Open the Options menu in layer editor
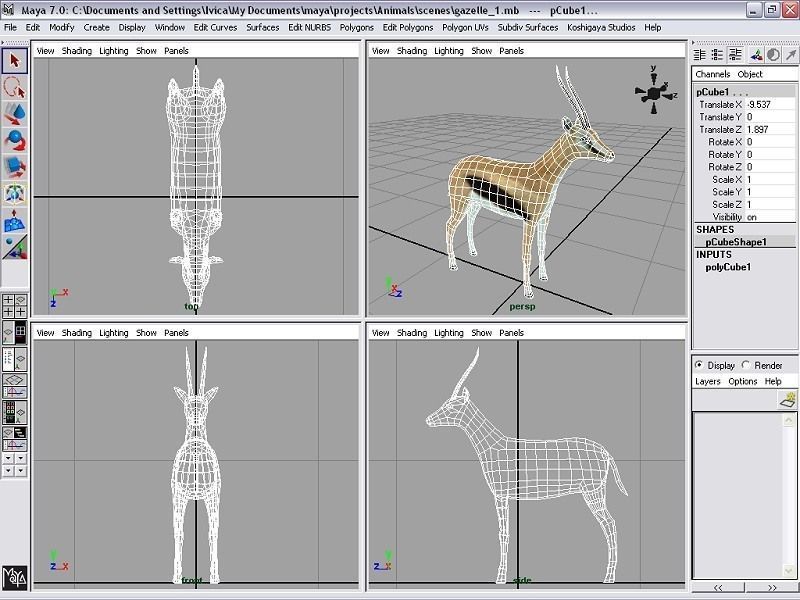Image resolution: width=800 pixels, height=600 pixels. click(742, 381)
